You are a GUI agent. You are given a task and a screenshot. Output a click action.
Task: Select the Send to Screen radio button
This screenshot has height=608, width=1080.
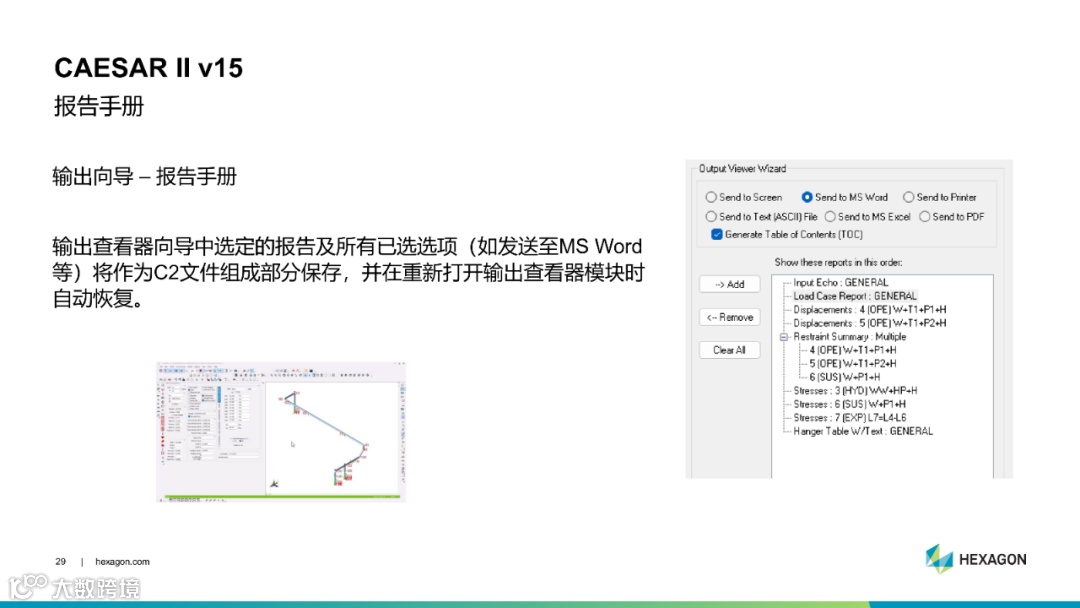[711, 198]
